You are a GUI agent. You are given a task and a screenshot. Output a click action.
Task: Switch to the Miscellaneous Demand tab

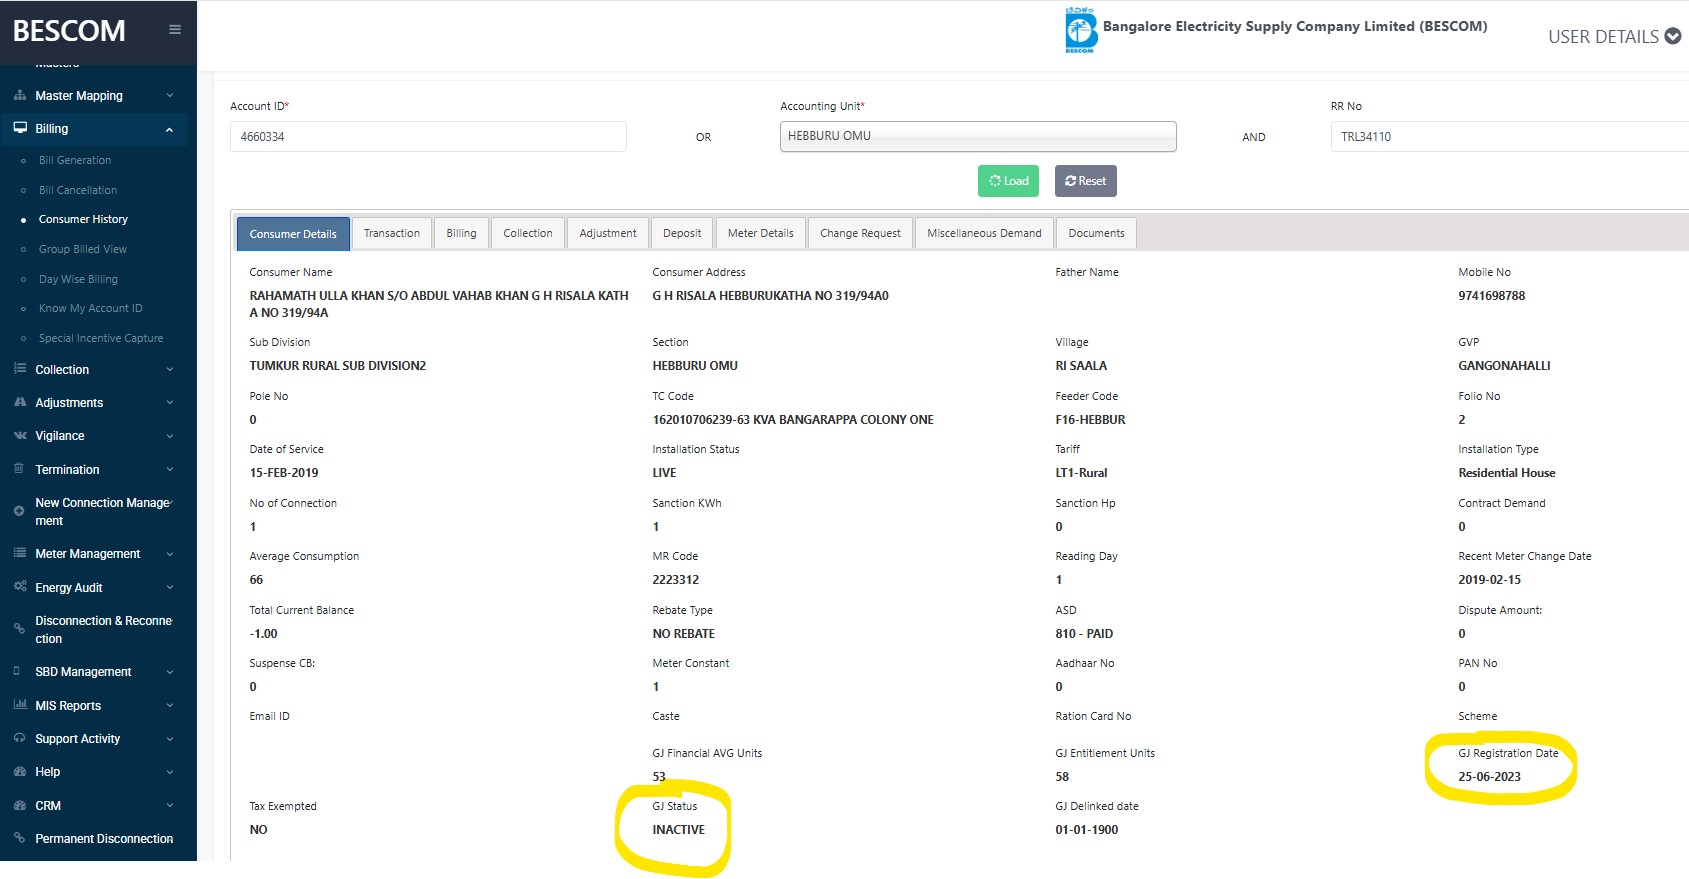tap(984, 233)
